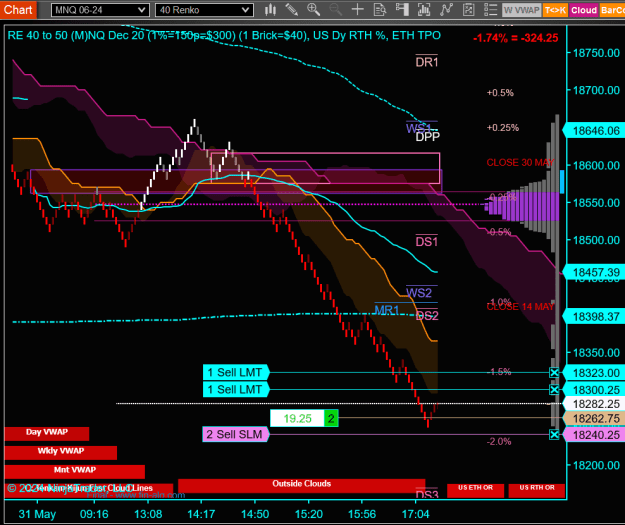Click the MR1 pivot label
This screenshot has height=525, width=625.
point(387,310)
